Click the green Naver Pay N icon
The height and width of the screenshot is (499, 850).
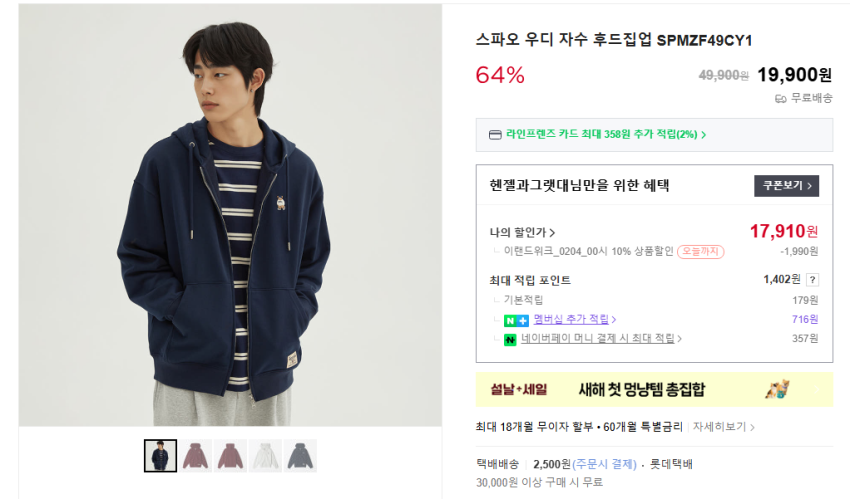[510, 340]
